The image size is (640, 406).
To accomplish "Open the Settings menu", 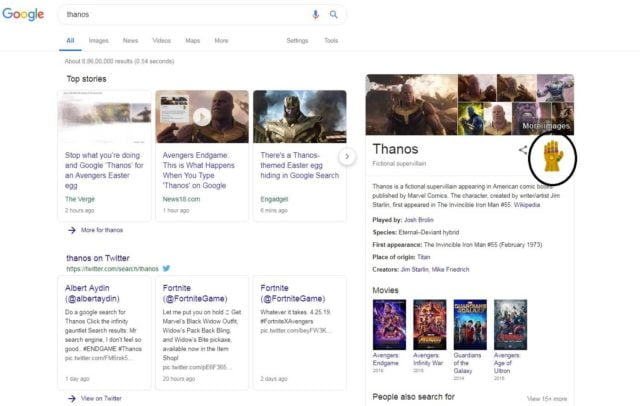I will click(297, 41).
